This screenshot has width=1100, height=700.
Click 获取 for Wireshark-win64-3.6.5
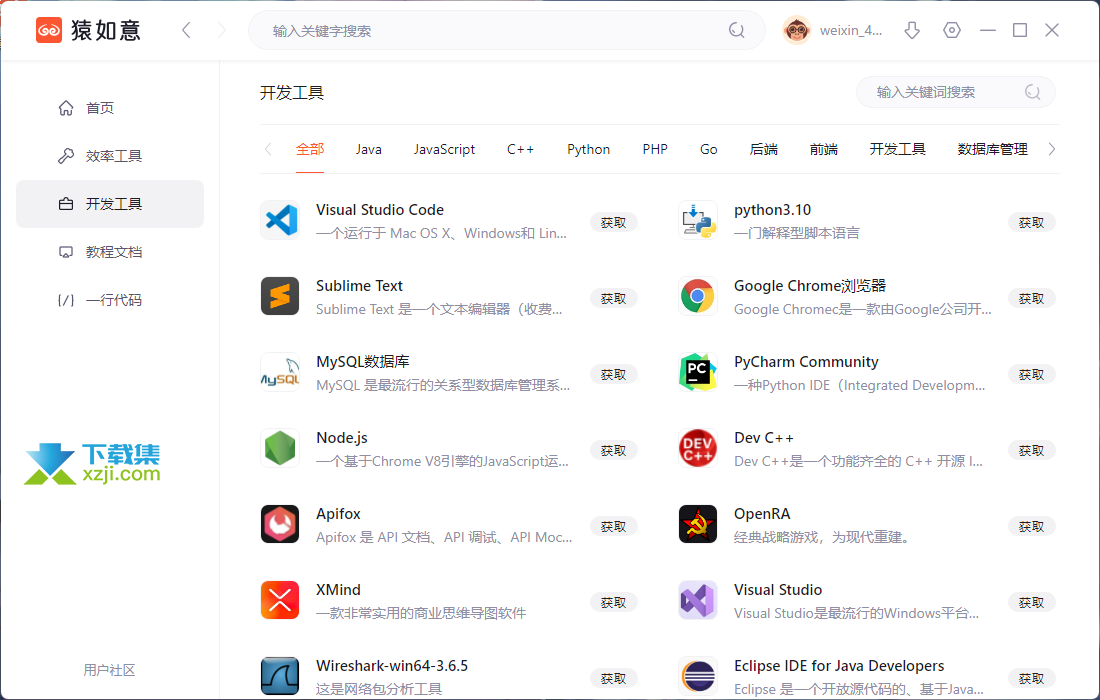pyautogui.click(x=613, y=678)
